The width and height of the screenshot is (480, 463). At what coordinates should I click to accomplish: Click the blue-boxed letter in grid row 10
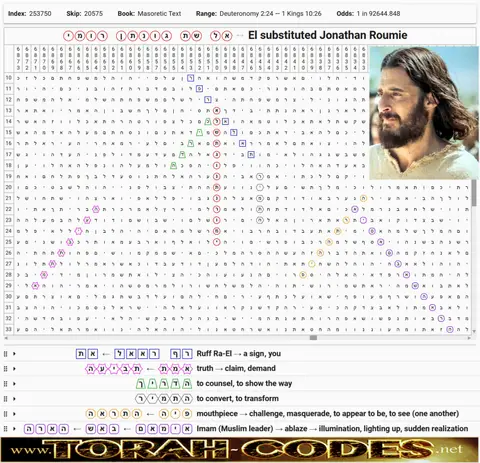point(191,78)
